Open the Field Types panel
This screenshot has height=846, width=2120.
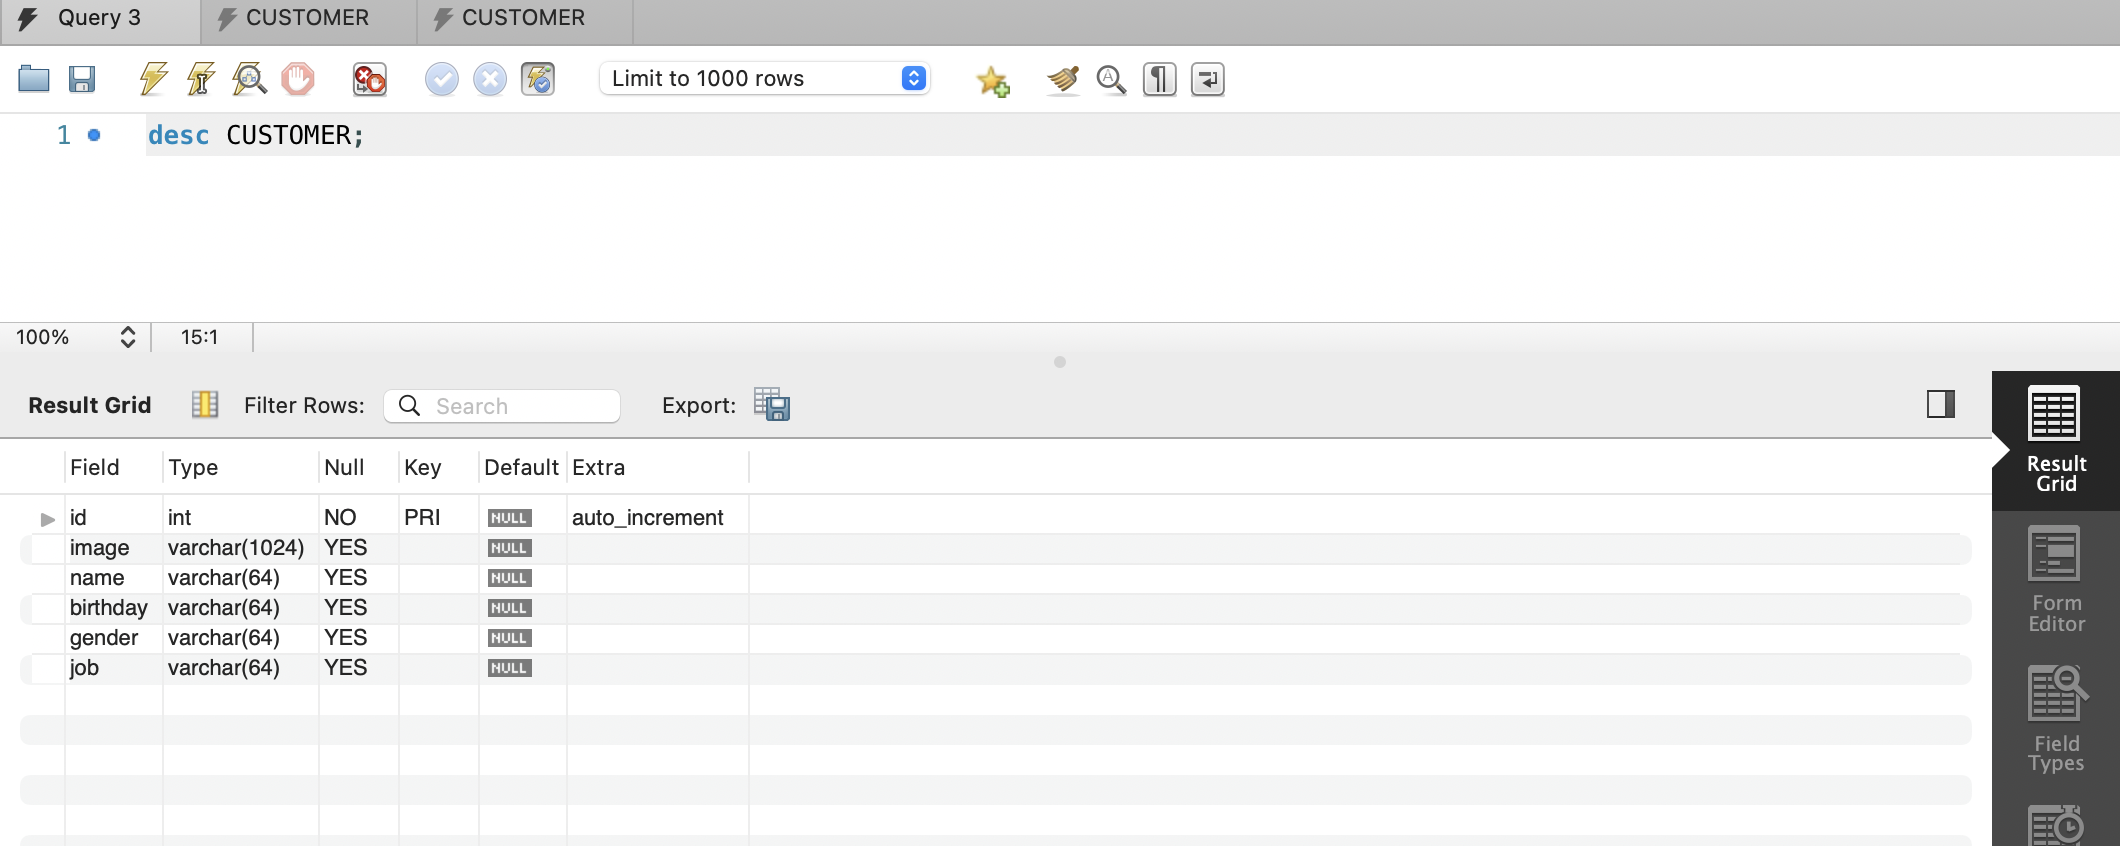2056,720
